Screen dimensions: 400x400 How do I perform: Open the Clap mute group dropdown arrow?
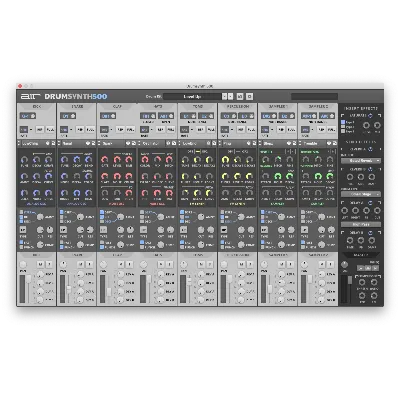pyautogui.click(x=112, y=129)
